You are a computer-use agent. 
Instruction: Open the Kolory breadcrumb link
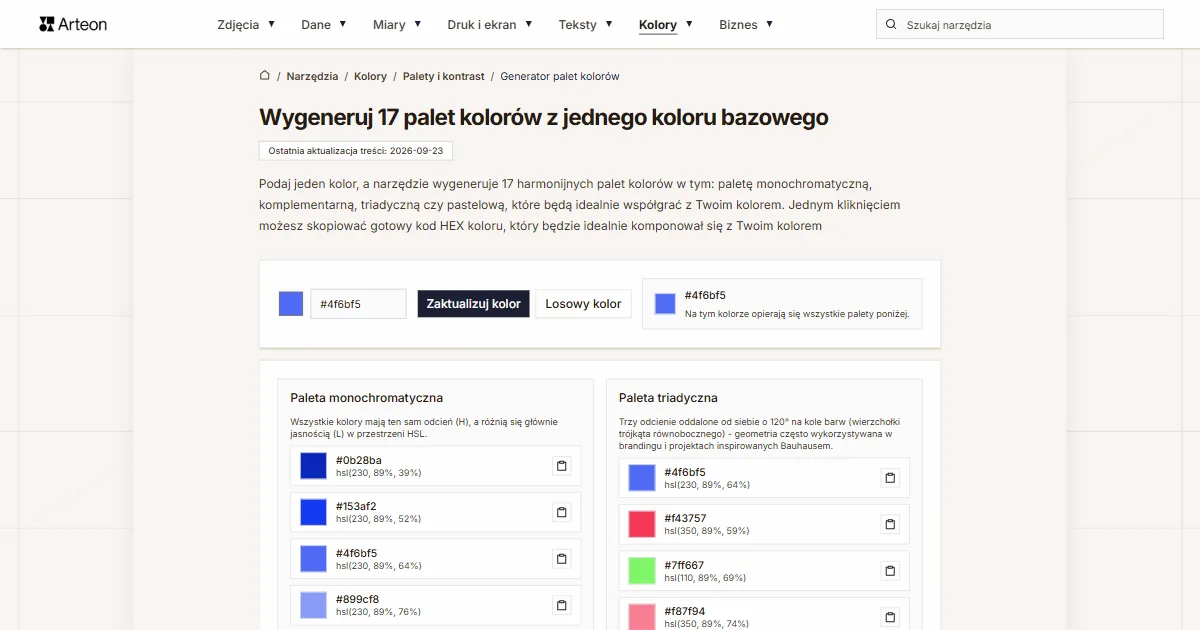(x=370, y=76)
